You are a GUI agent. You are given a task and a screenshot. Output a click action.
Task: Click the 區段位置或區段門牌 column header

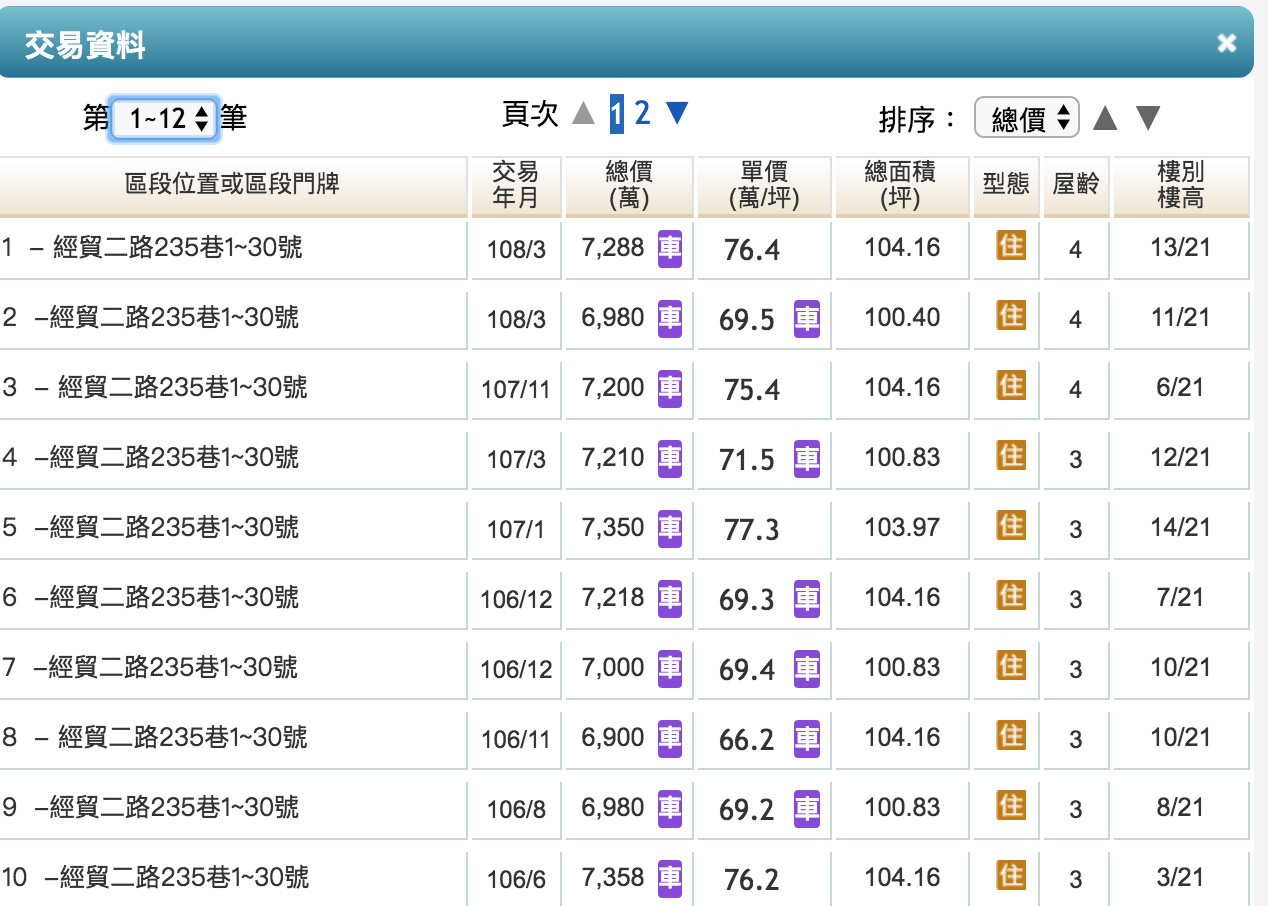click(x=232, y=185)
